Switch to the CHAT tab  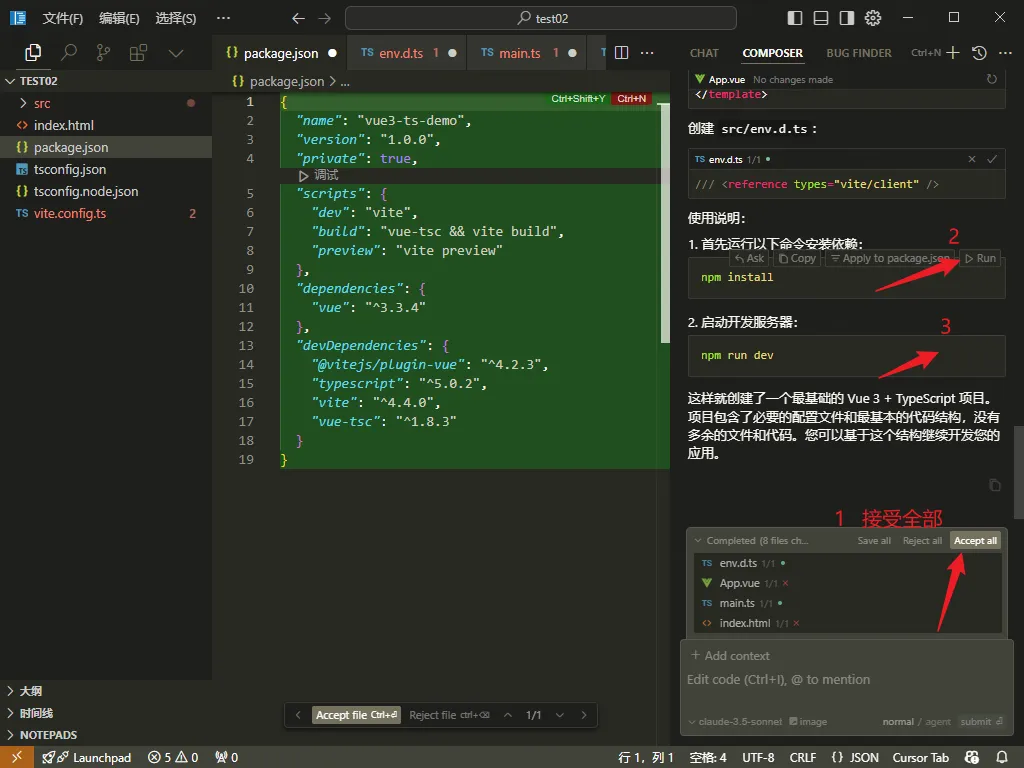pyautogui.click(x=704, y=53)
